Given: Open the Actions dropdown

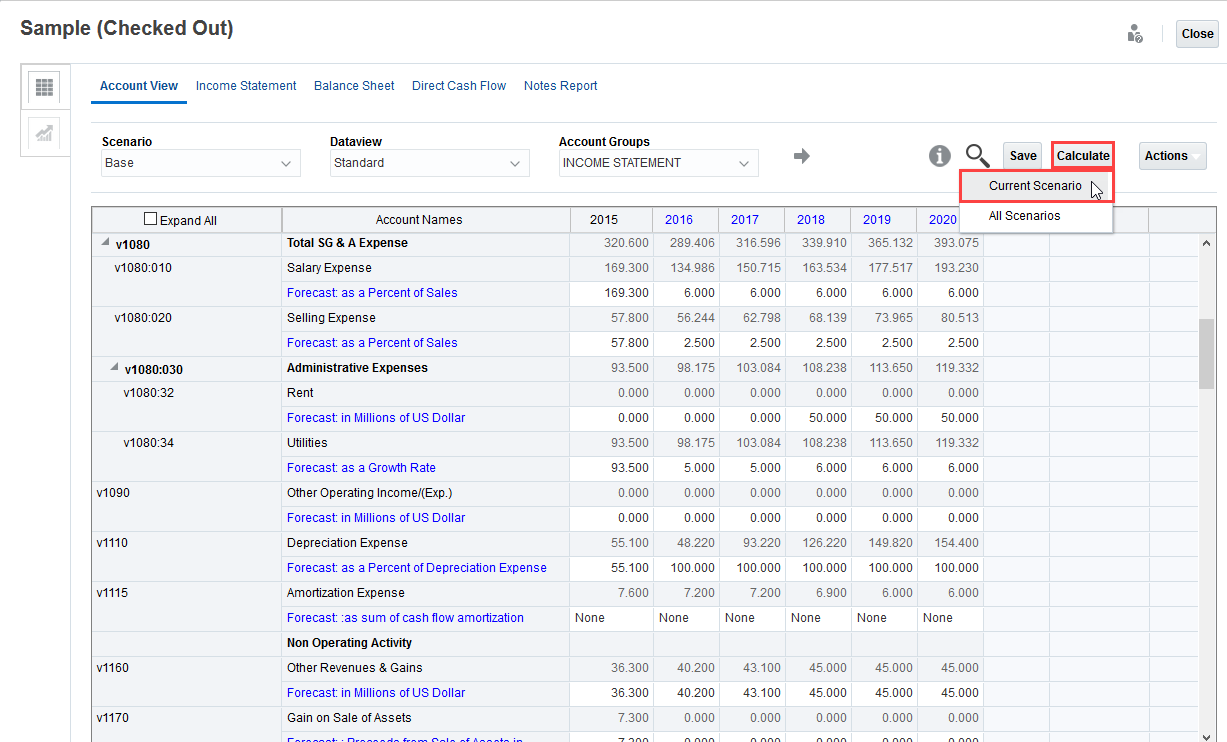Looking at the screenshot, I should coord(1171,156).
